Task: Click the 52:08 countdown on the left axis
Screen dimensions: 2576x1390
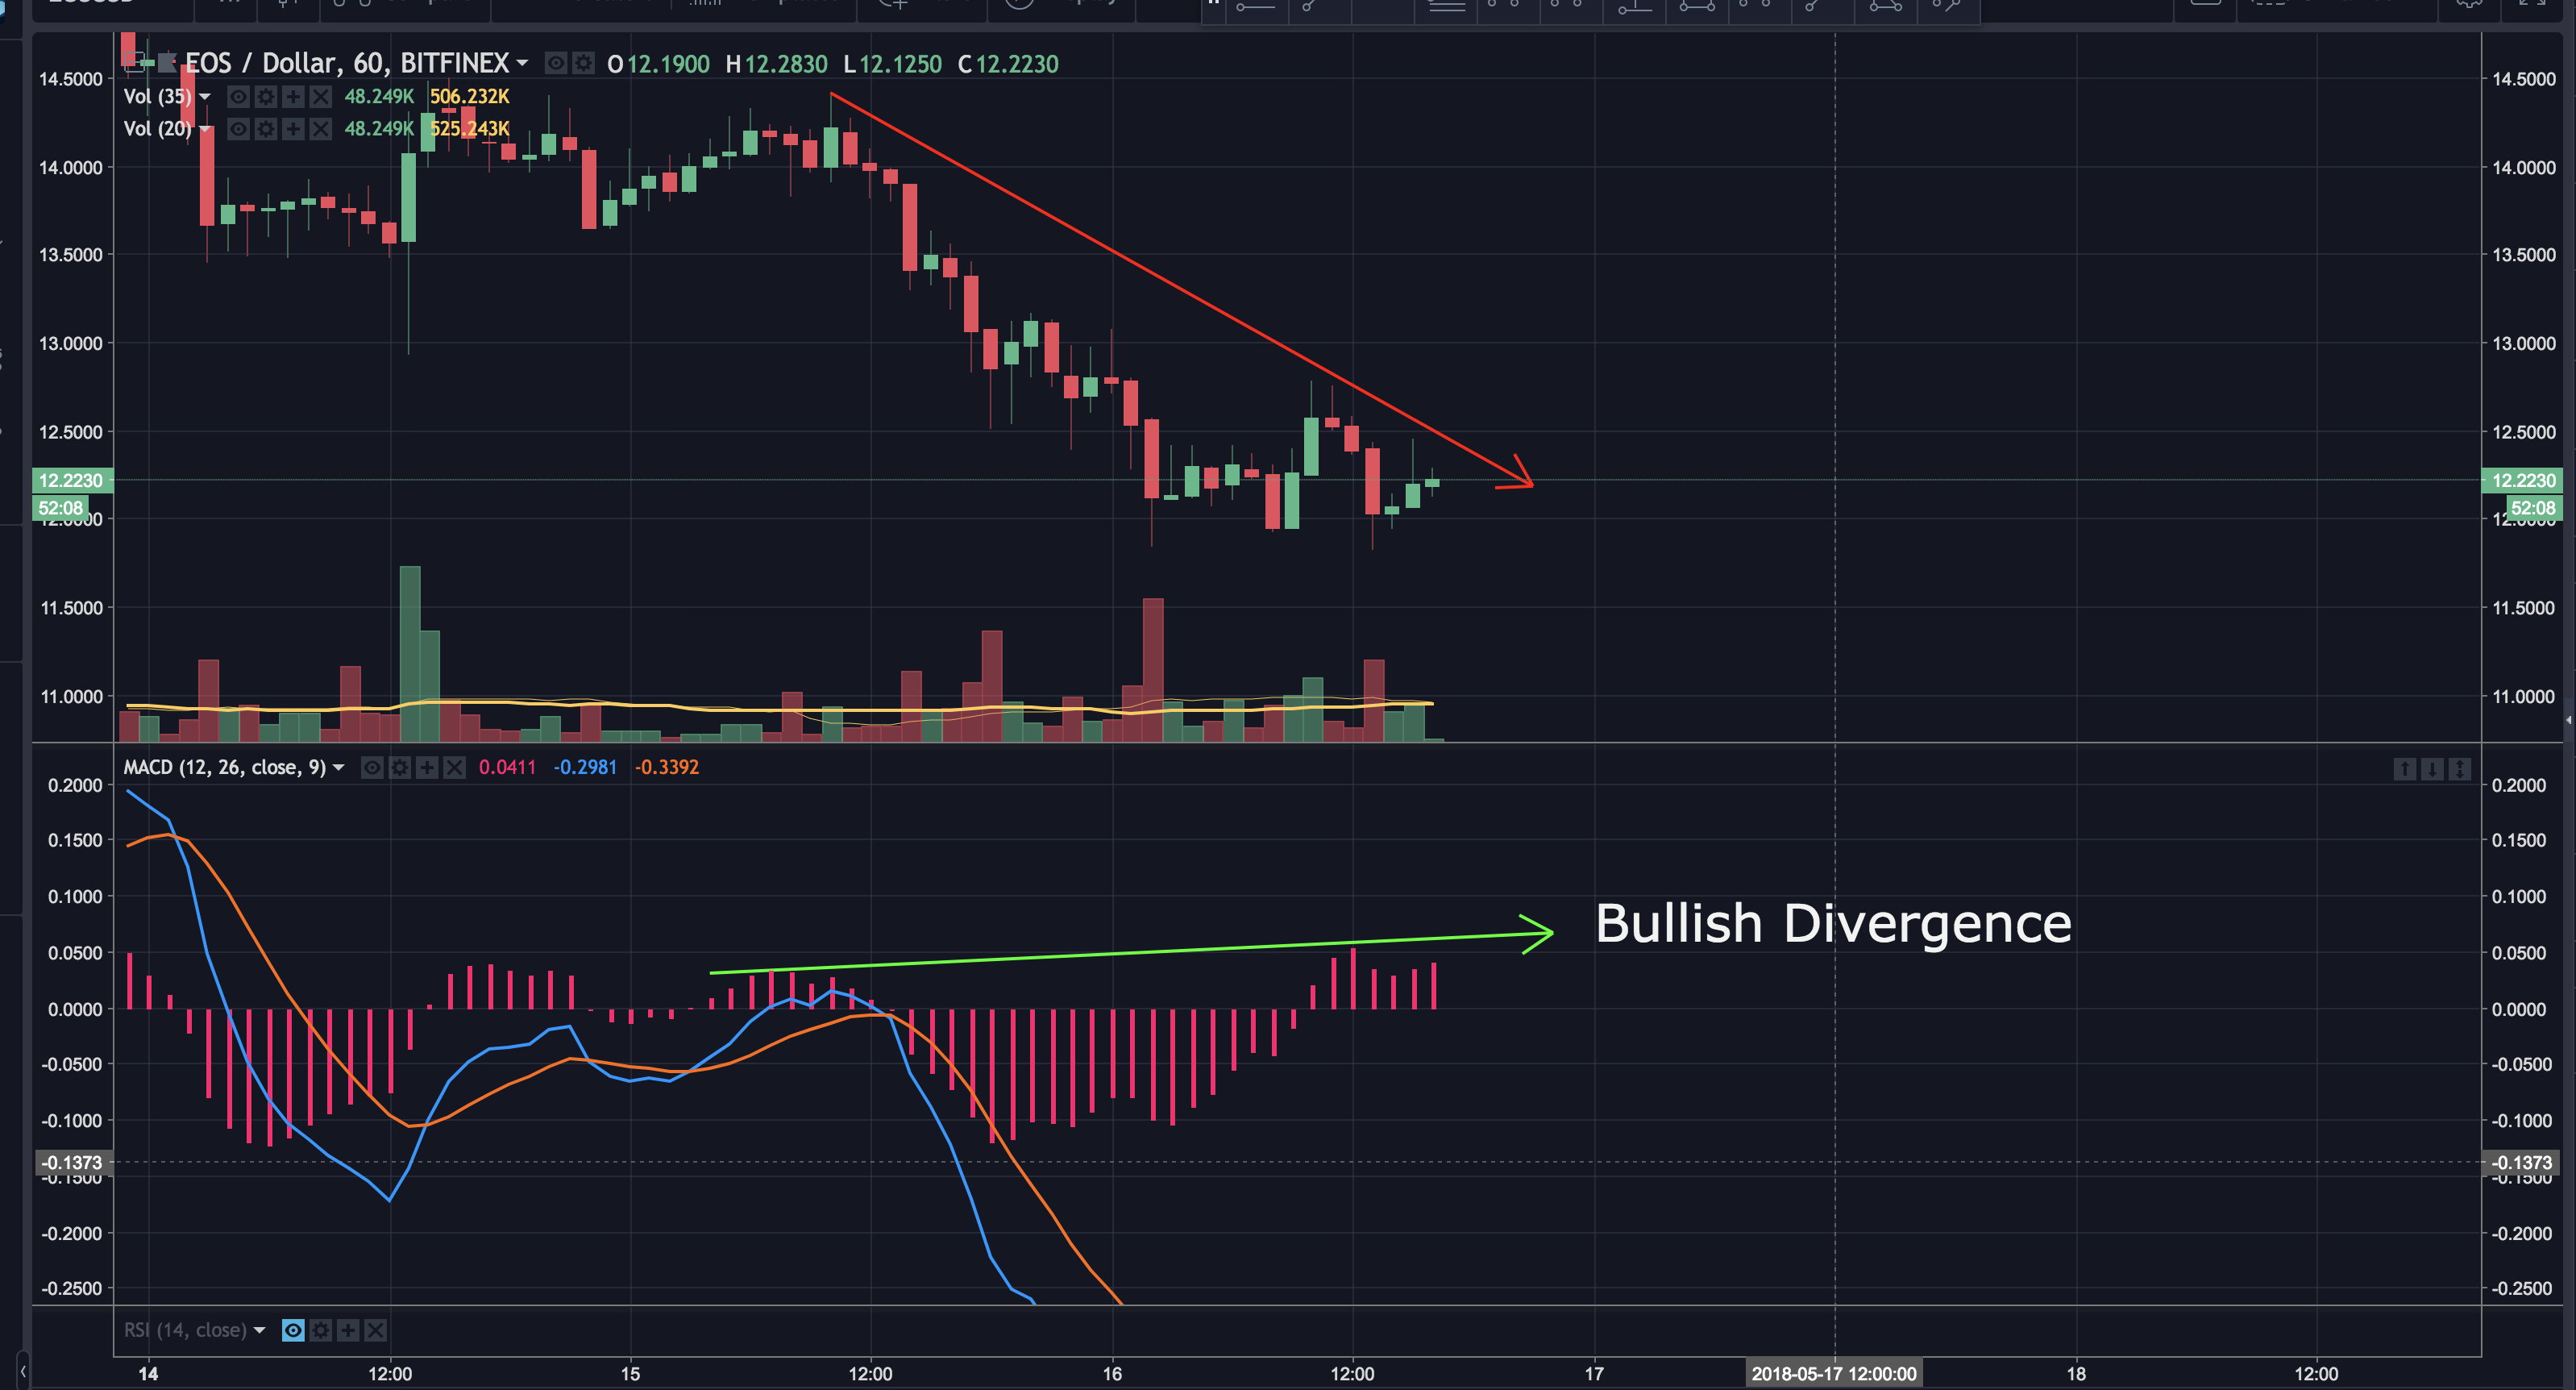Action: coord(60,508)
